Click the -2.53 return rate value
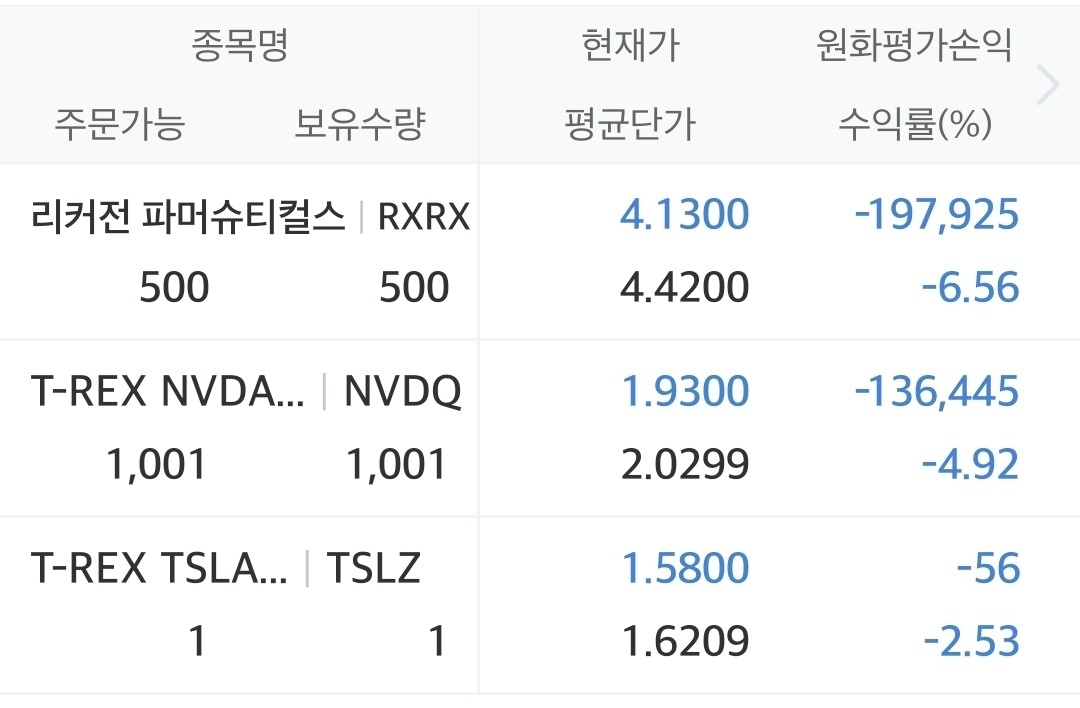Image resolution: width=1080 pixels, height=708 pixels. pos(971,641)
